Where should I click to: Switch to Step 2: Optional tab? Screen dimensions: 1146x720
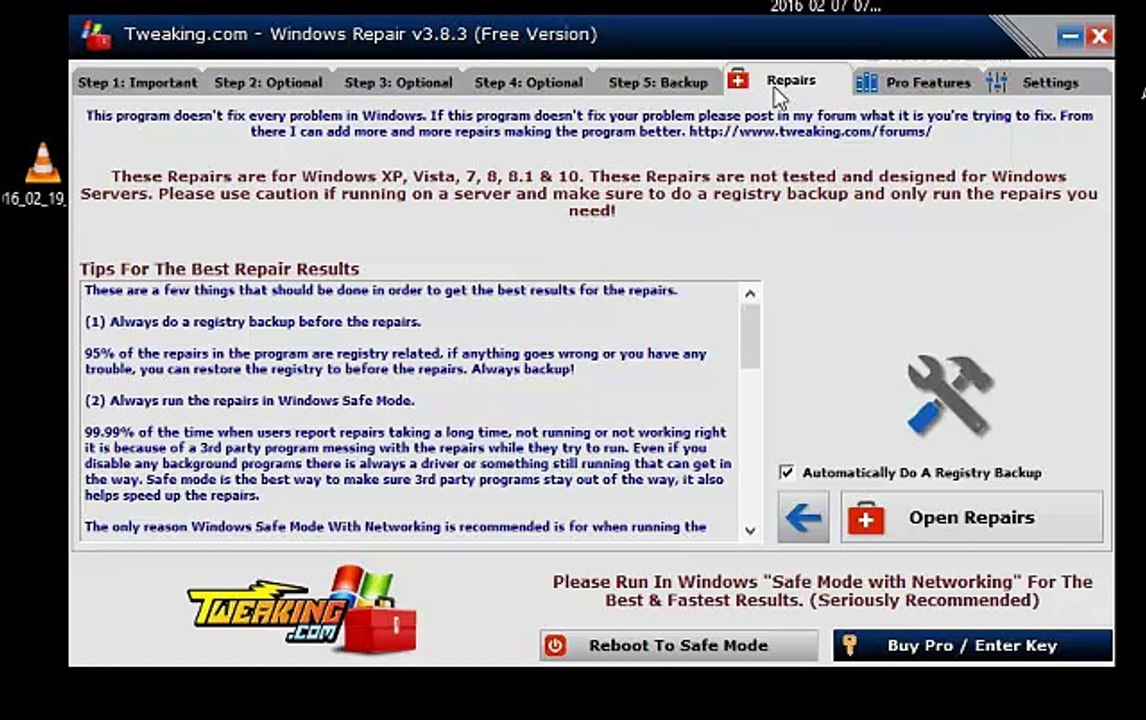click(x=268, y=83)
